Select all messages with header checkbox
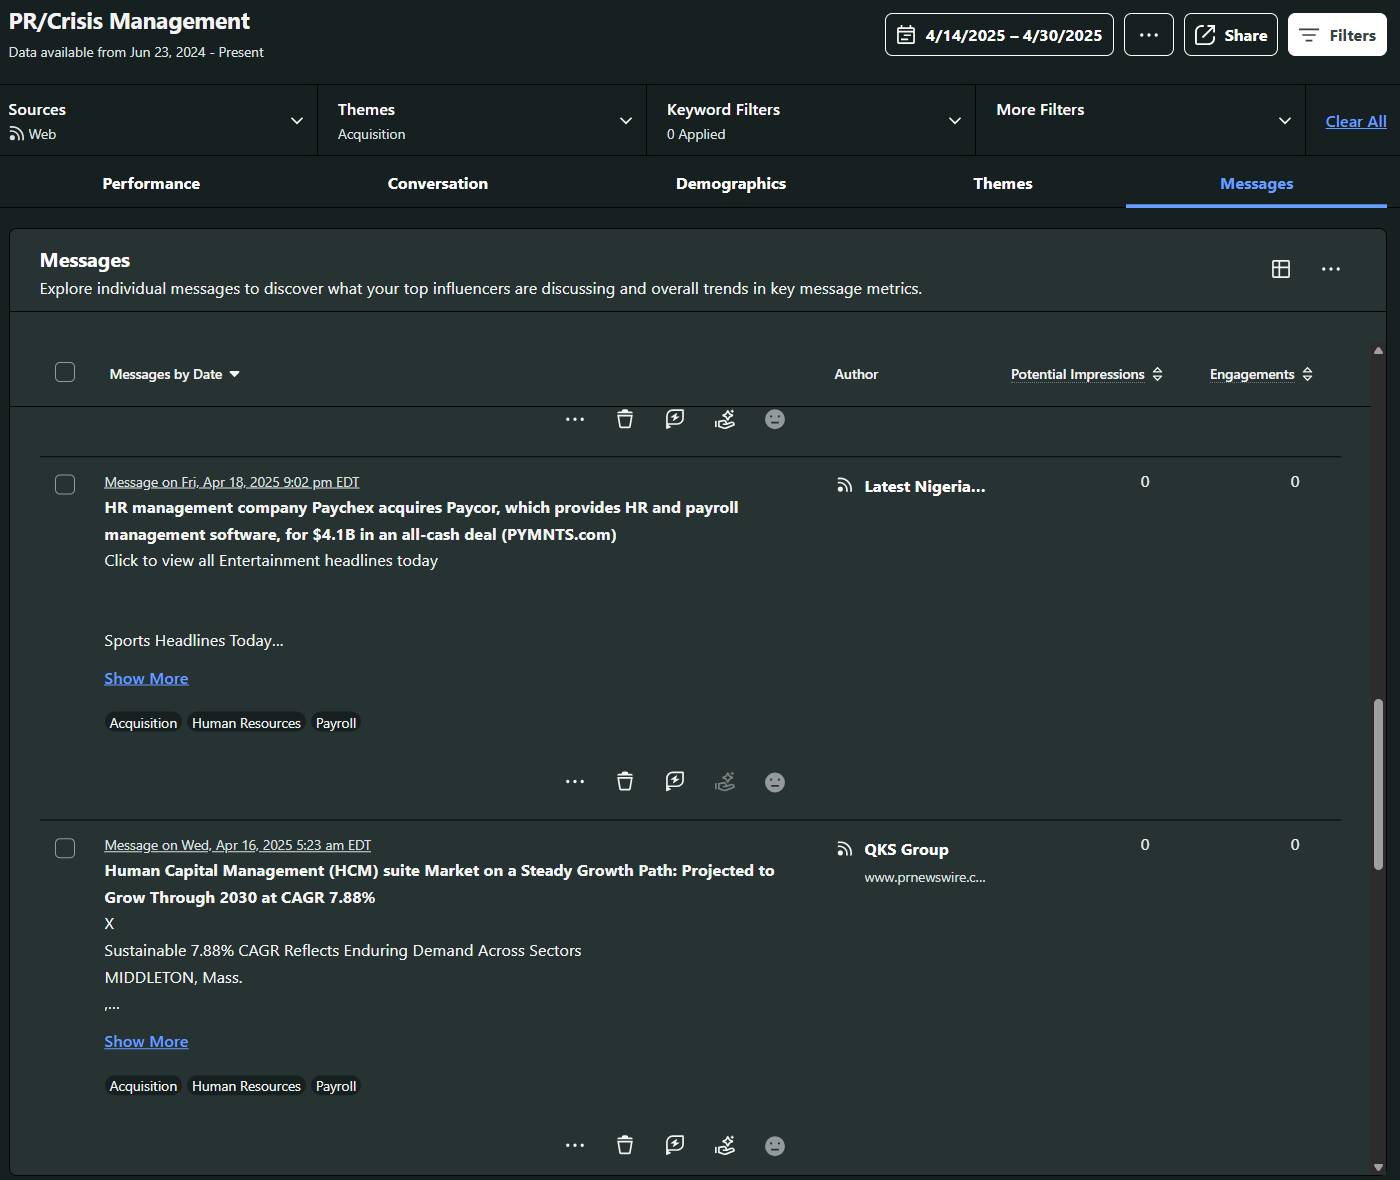Viewport: 1400px width, 1180px height. (x=65, y=372)
